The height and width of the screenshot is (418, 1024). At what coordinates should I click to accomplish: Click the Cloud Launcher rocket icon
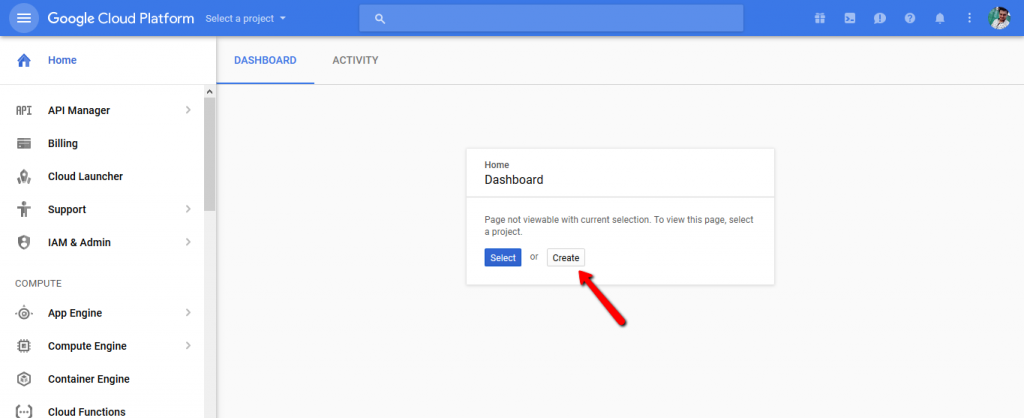click(x=24, y=176)
